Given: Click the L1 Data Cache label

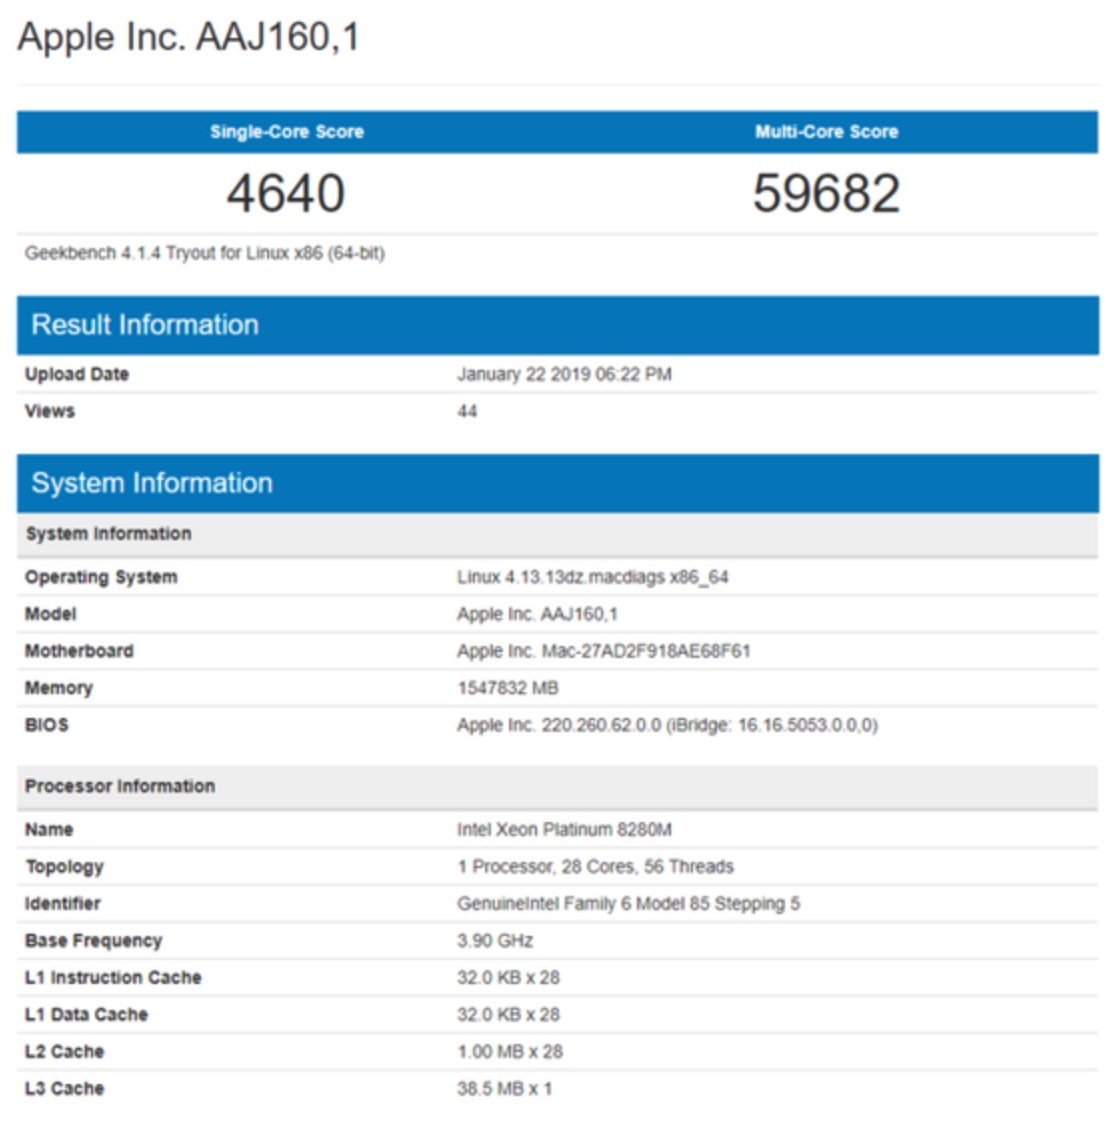Looking at the screenshot, I should pos(86,1015).
